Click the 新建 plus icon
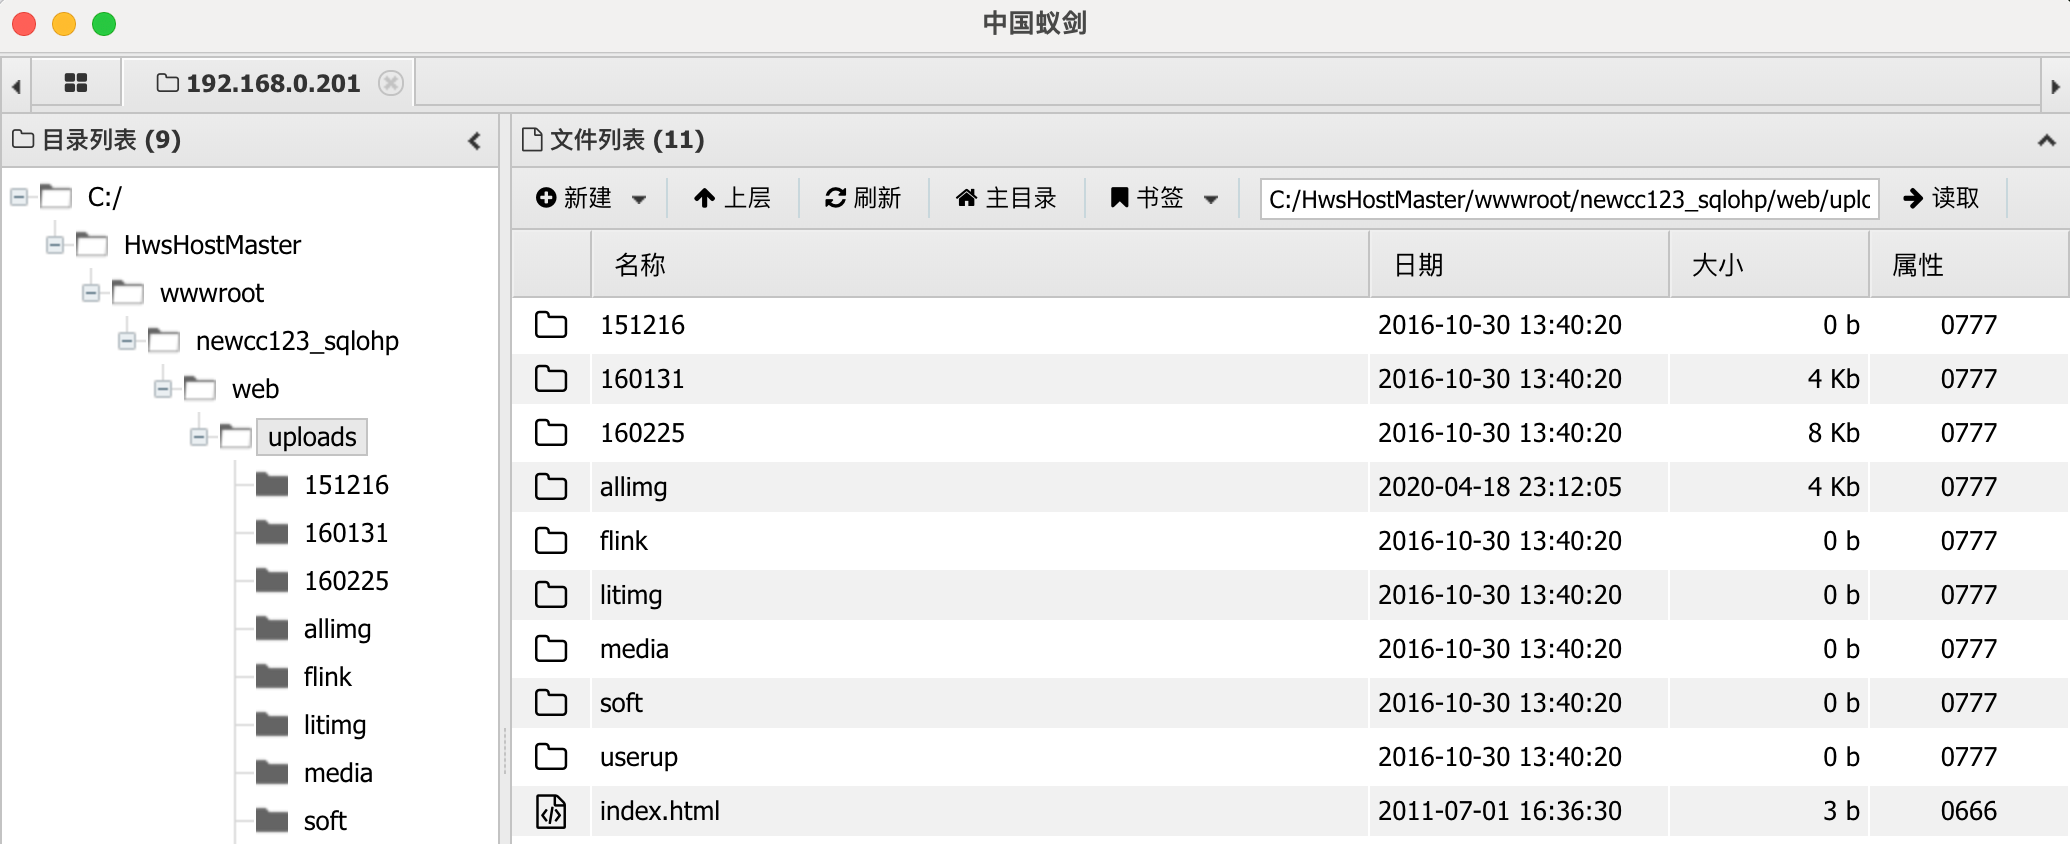This screenshot has width=2070, height=844. [x=546, y=198]
